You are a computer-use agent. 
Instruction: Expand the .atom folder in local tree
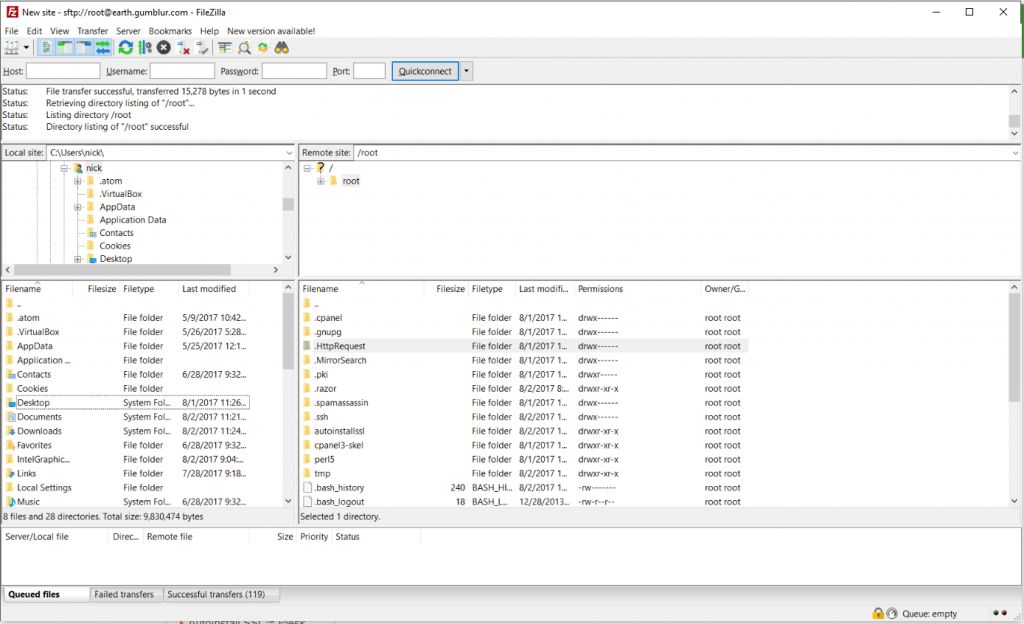[x=78, y=181]
